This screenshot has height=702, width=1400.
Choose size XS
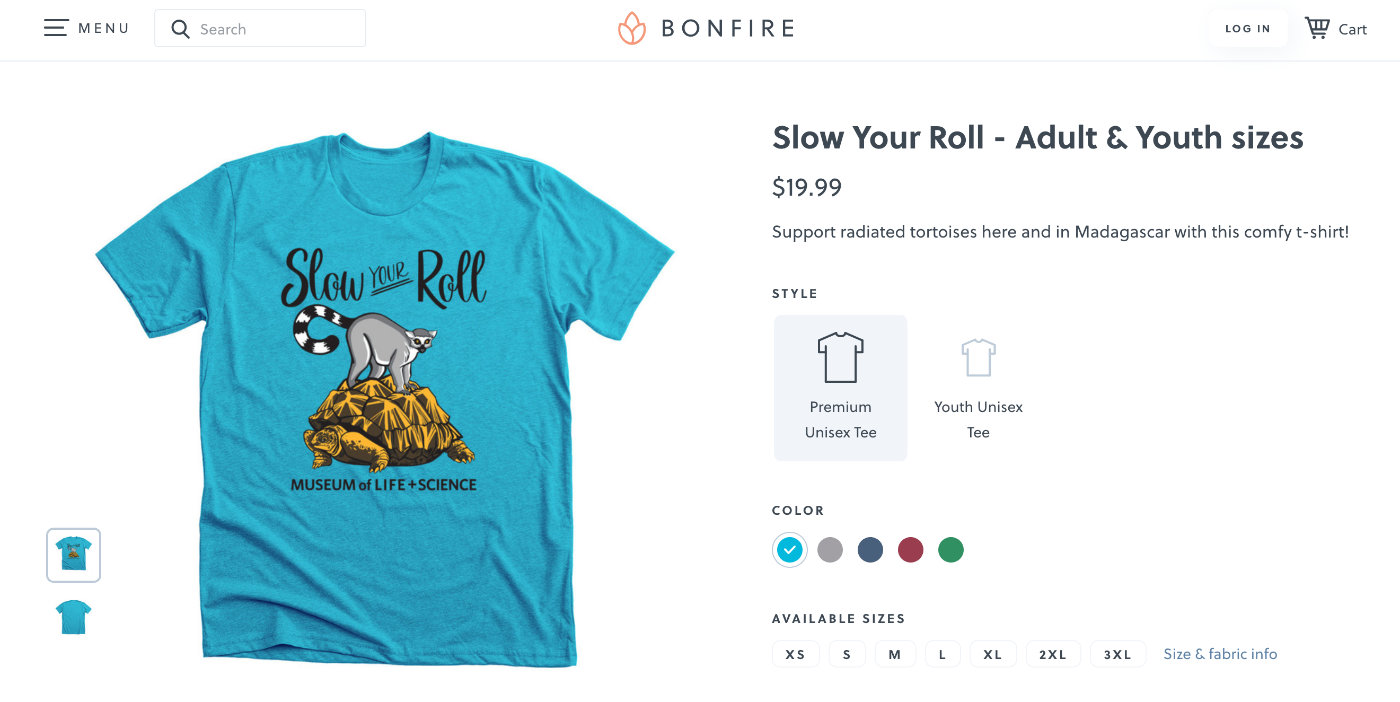click(x=796, y=654)
